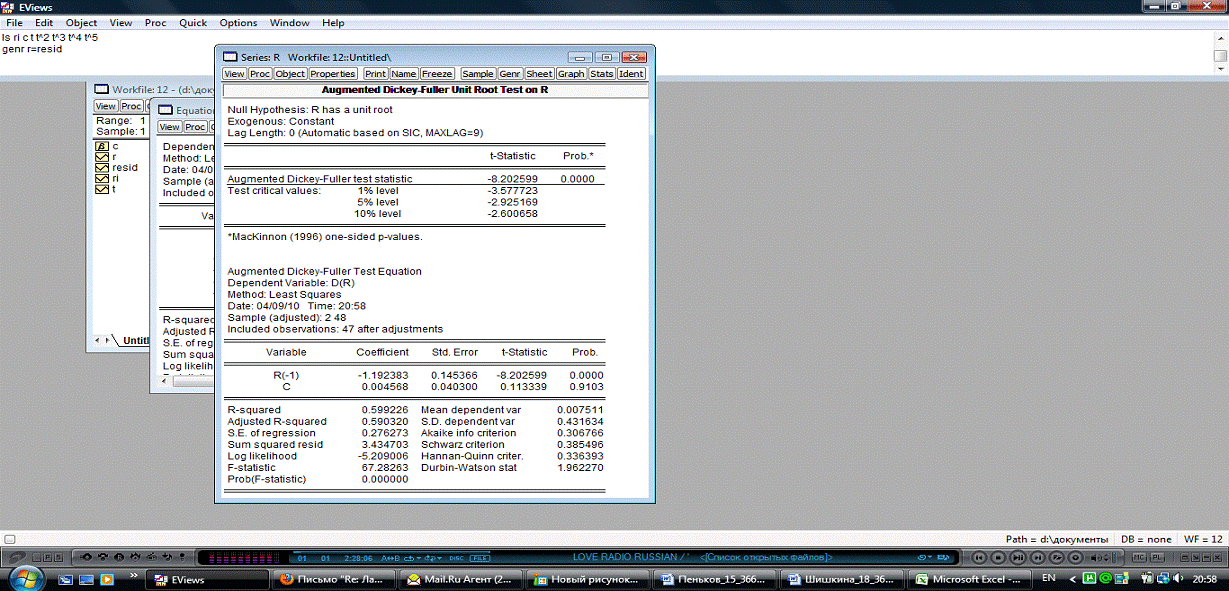Image resolution: width=1229 pixels, height=591 pixels.
Task: Select the resid series icon in workfile
Action: click(101, 168)
